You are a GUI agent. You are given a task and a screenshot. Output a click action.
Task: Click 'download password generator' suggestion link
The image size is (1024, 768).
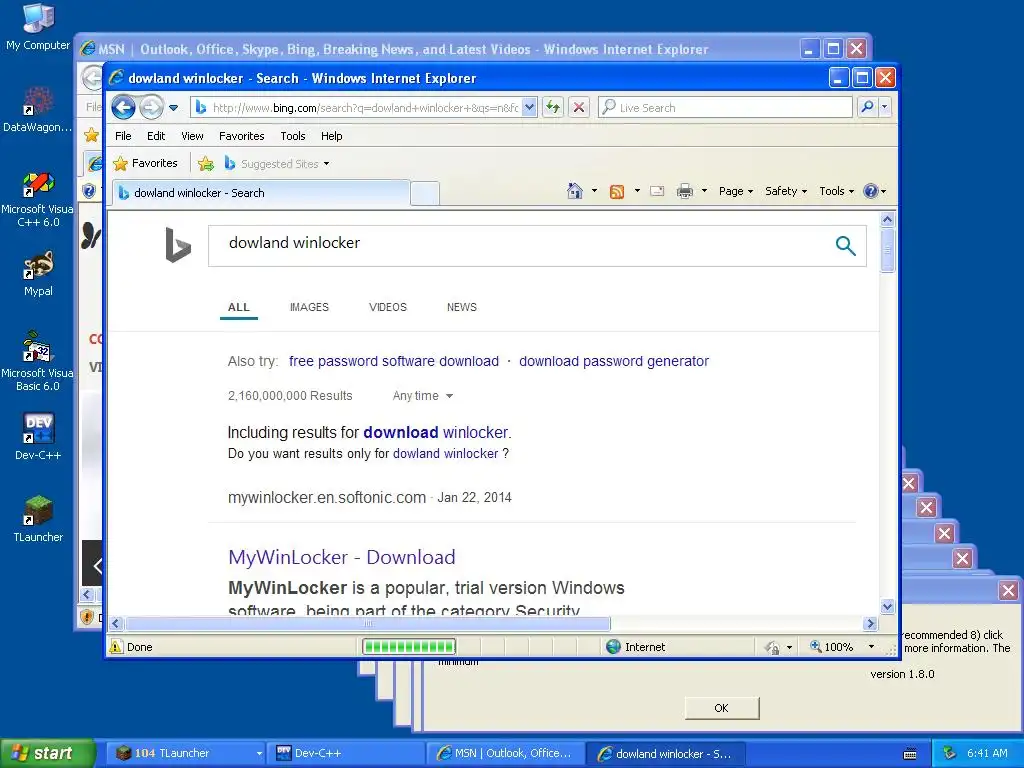[614, 361]
